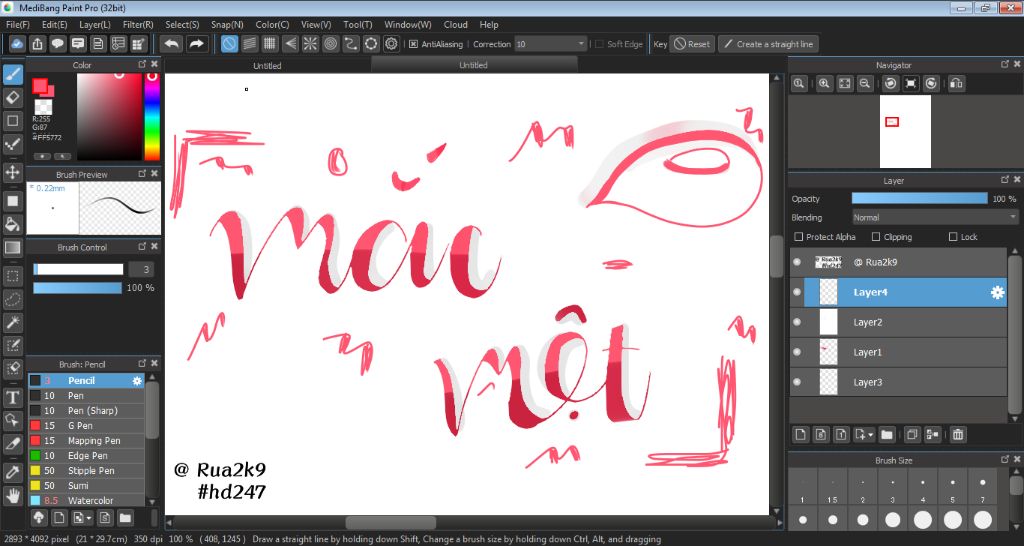Open the snap settings gear
This screenshot has width=1024, height=546.
(391, 44)
